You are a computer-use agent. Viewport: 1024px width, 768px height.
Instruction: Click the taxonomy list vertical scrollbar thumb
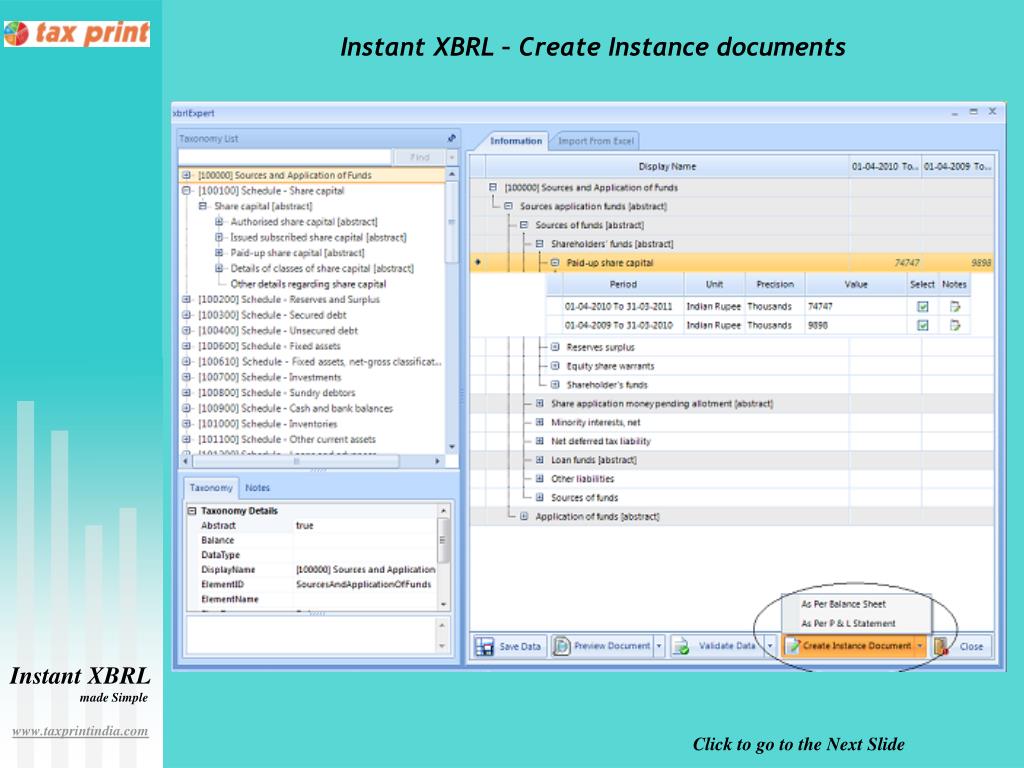coord(451,222)
